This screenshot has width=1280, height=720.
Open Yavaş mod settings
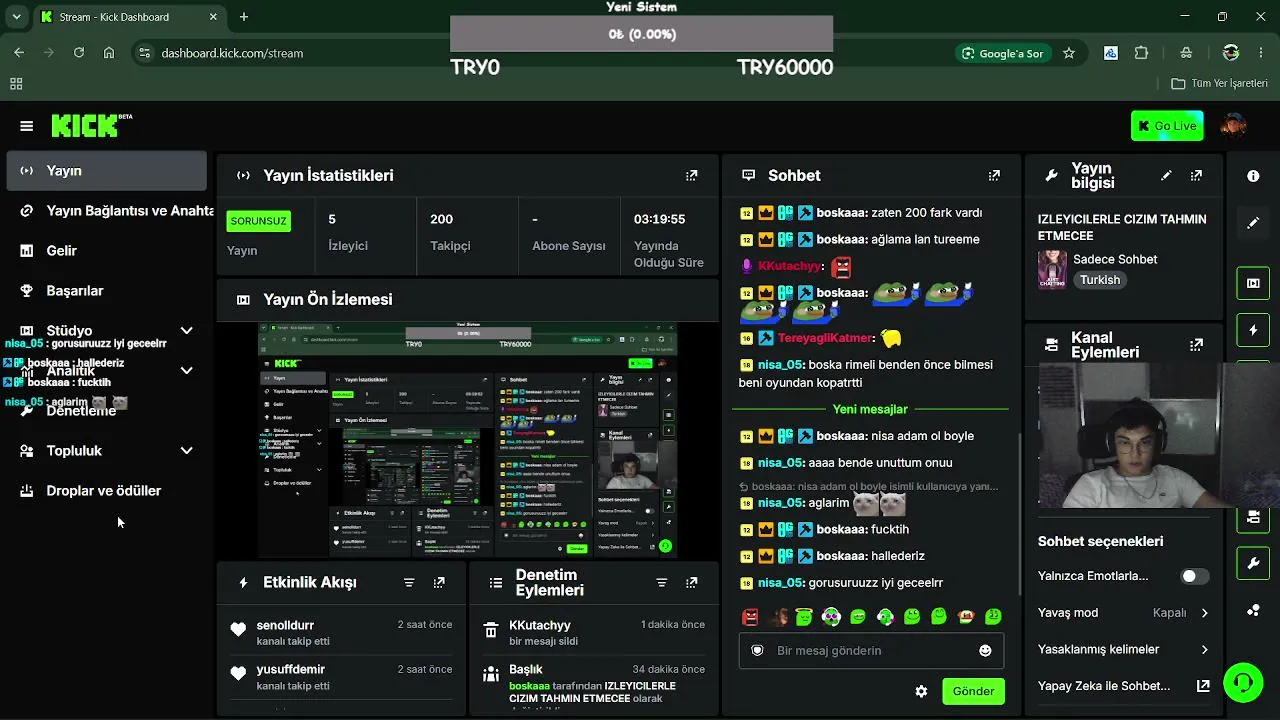pyautogui.click(x=1124, y=613)
